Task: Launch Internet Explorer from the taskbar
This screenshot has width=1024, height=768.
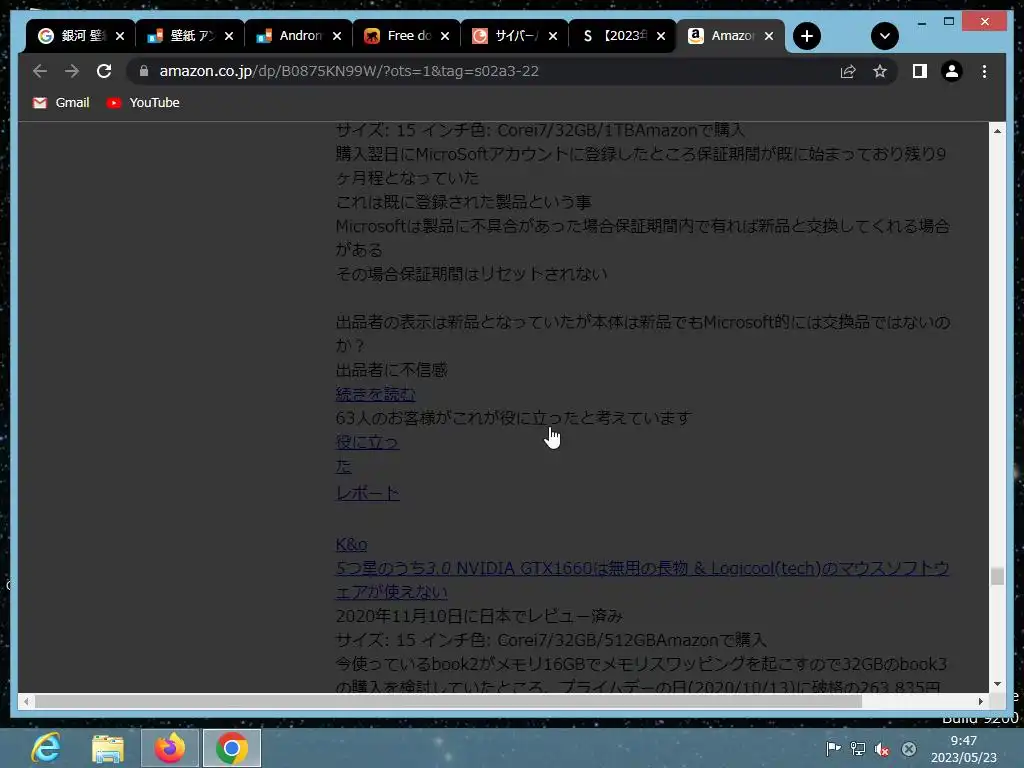Action: pos(46,748)
